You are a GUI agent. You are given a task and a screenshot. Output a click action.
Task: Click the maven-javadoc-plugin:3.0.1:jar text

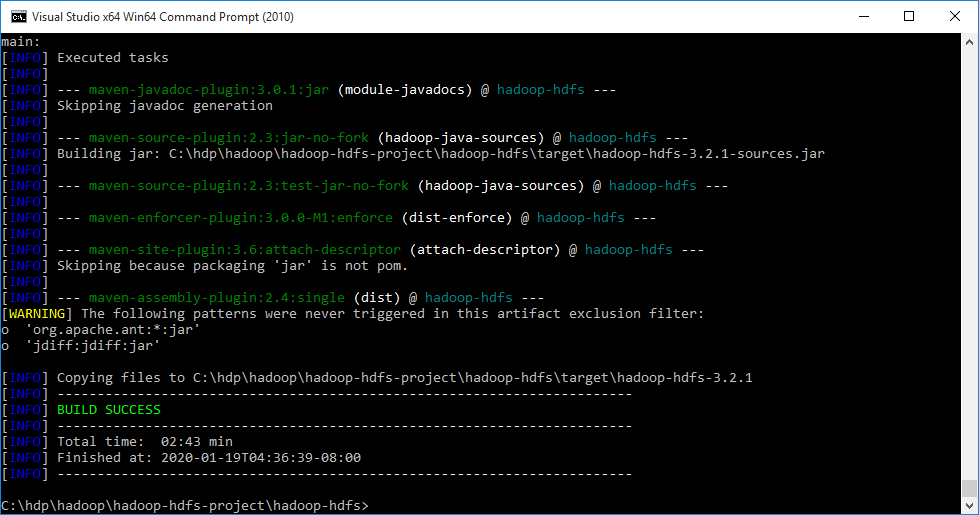click(209, 89)
